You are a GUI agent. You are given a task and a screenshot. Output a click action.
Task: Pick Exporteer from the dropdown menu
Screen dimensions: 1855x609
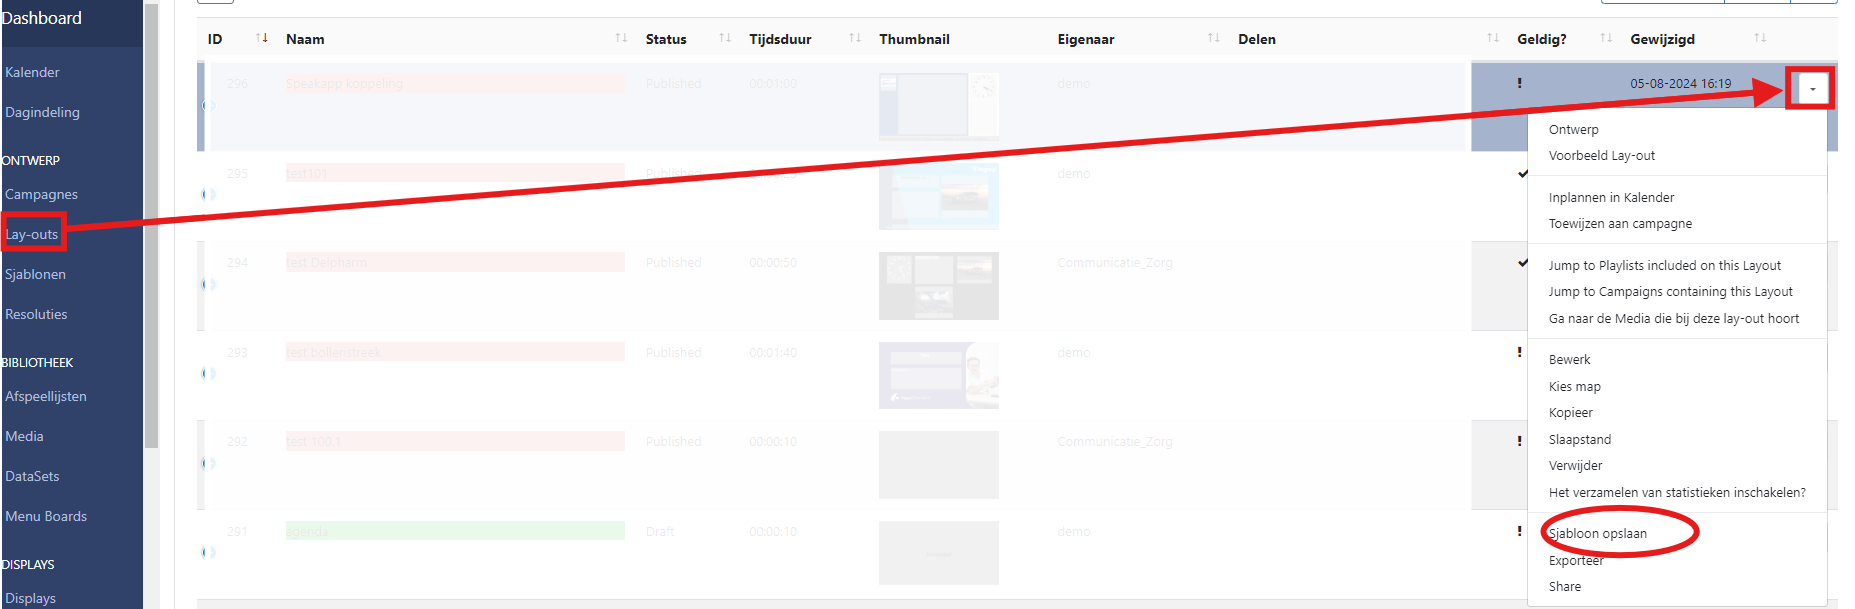pyautogui.click(x=1576, y=561)
